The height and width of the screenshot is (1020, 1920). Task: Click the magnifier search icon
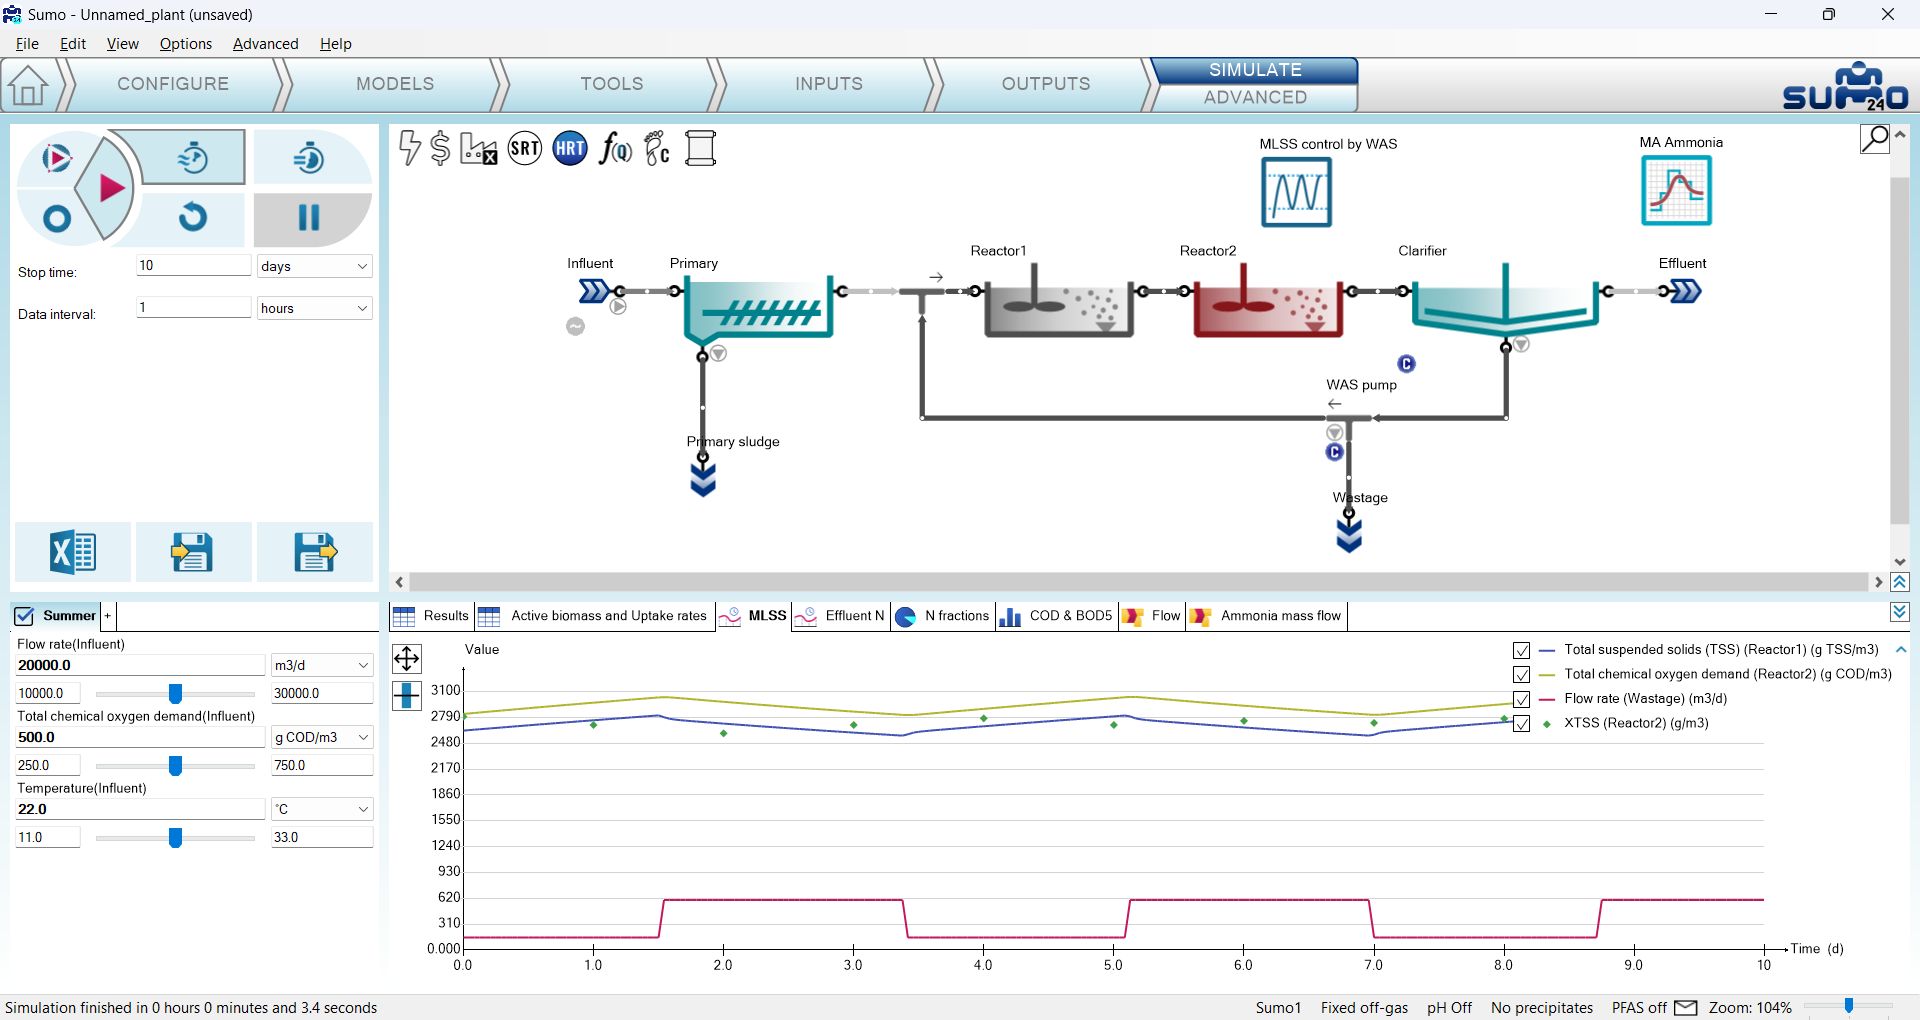pyautogui.click(x=1875, y=139)
